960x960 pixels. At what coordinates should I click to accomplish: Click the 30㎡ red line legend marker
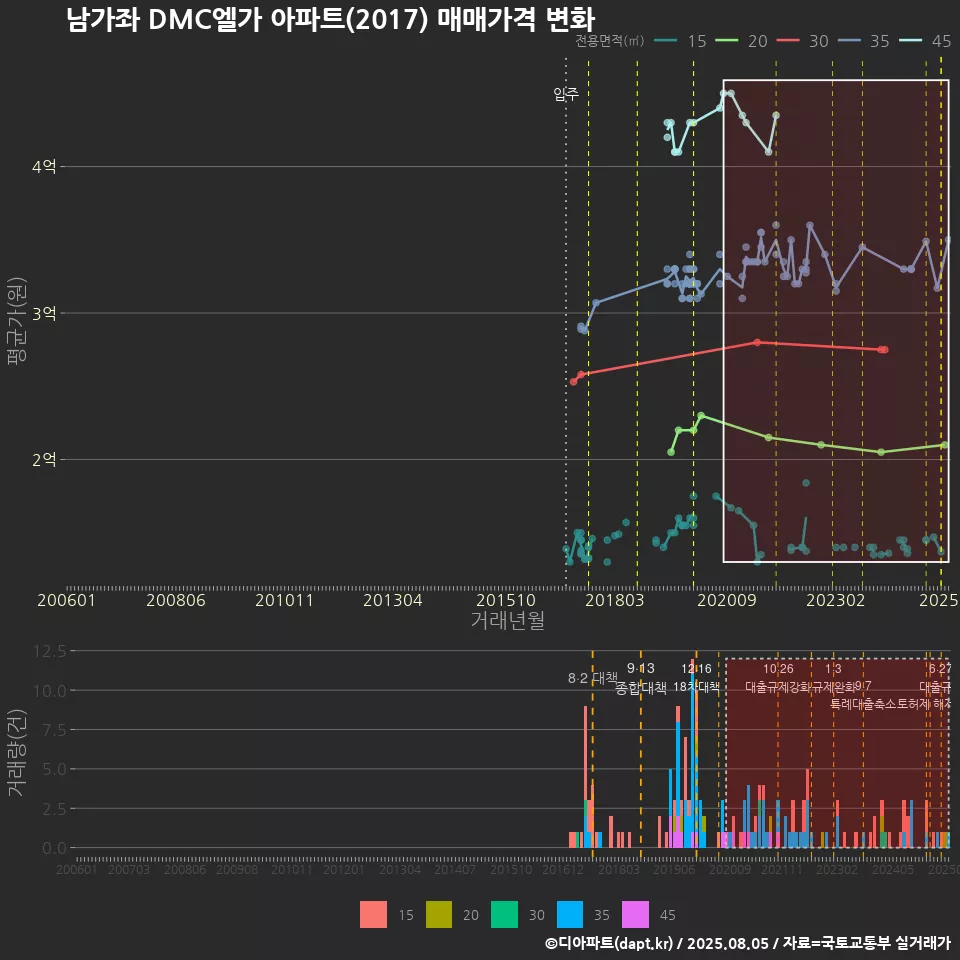coord(788,41)
